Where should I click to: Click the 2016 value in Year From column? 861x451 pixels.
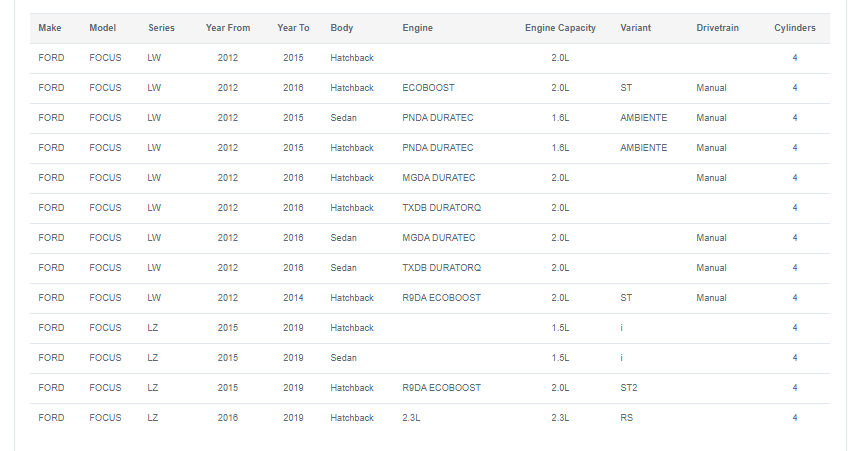pyautogui.click(x=227, y=418)
